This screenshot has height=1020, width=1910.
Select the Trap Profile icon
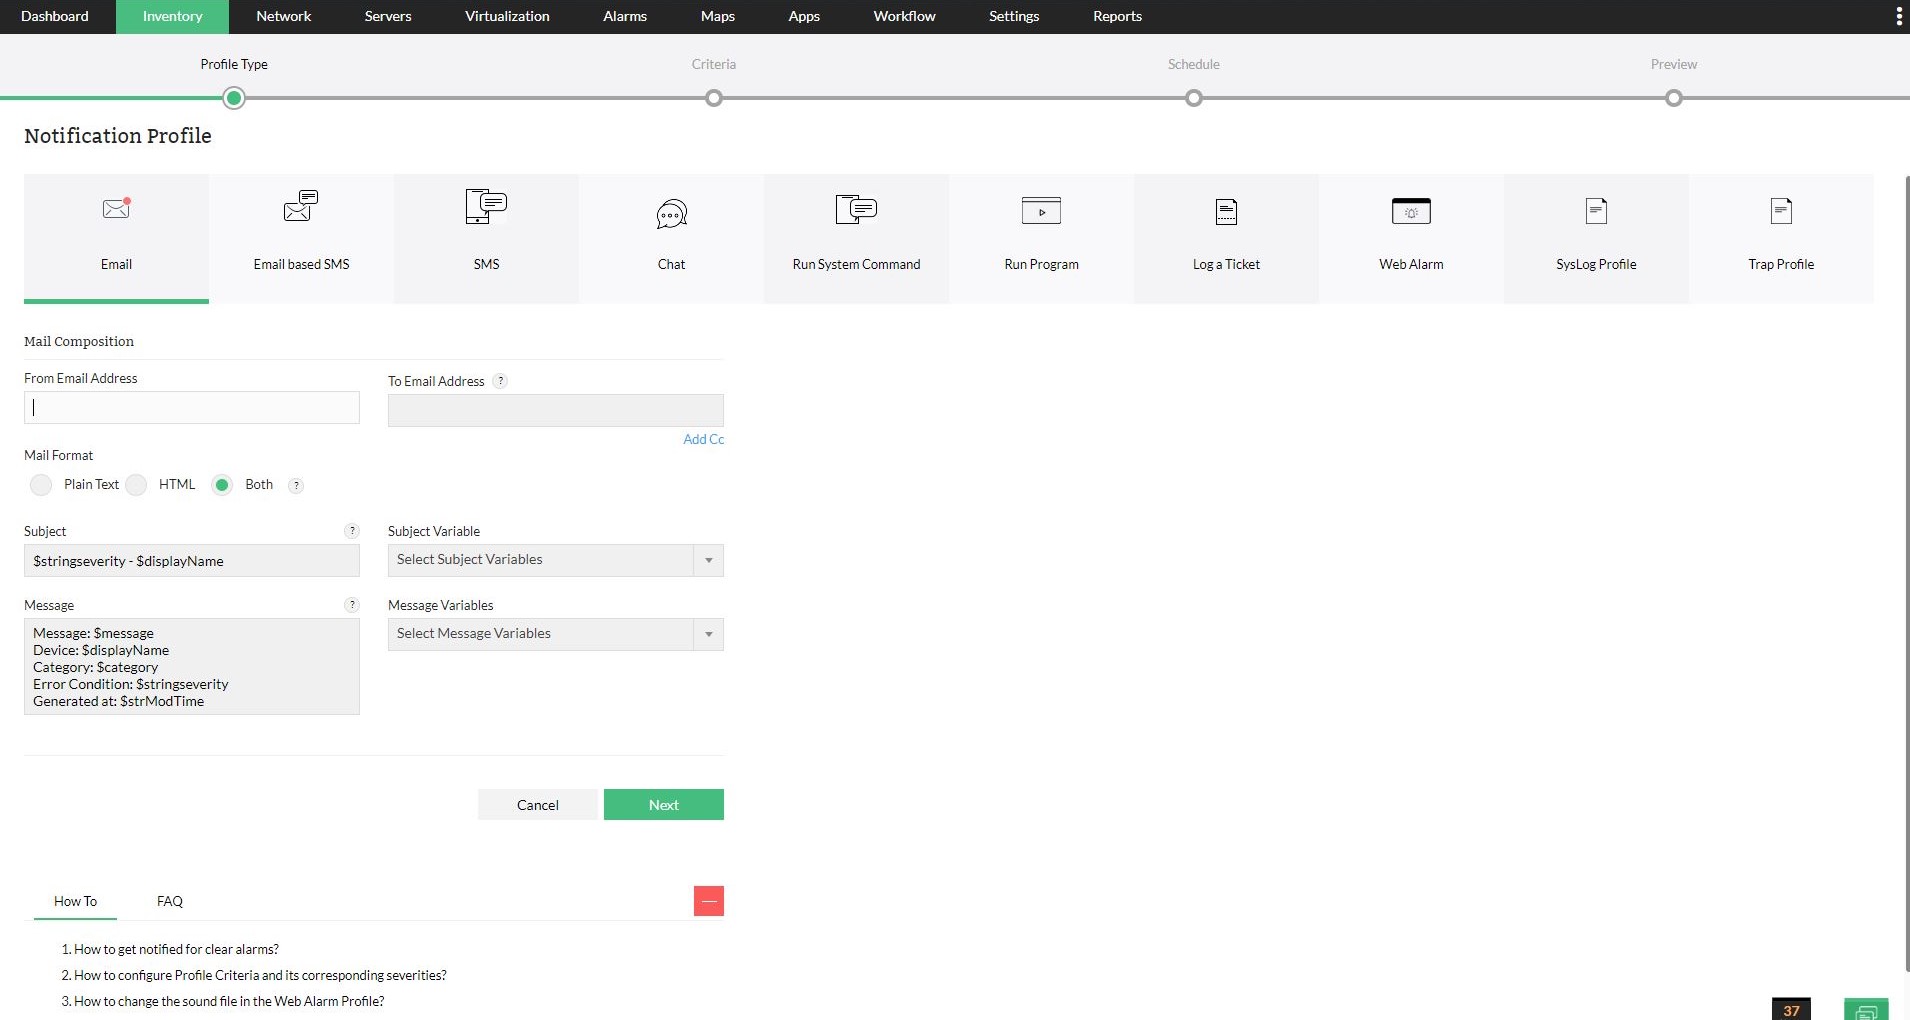coord(1781,211)
